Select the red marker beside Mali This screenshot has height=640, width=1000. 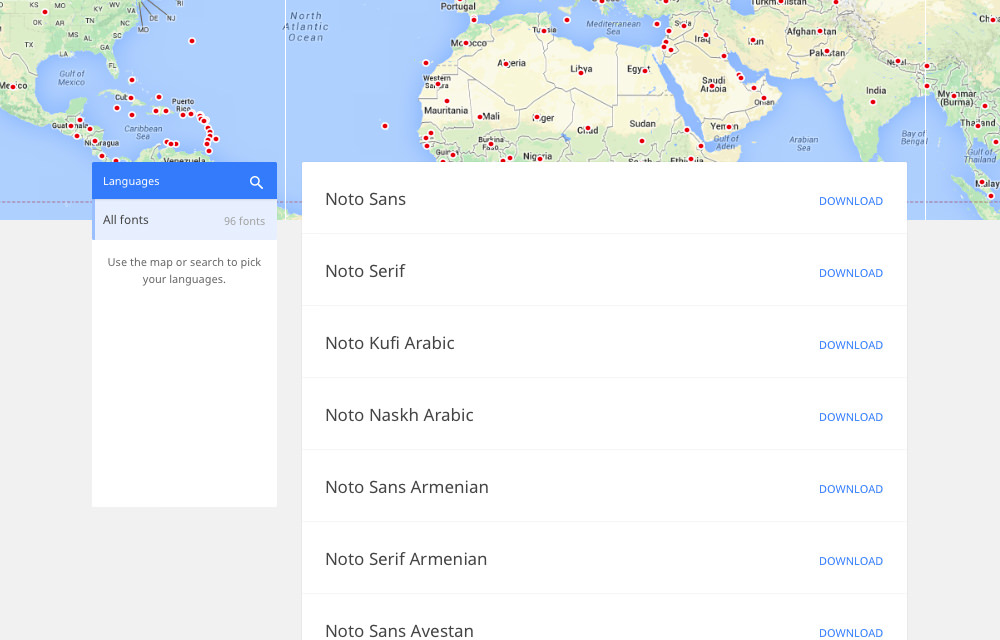tap(480, 117)
